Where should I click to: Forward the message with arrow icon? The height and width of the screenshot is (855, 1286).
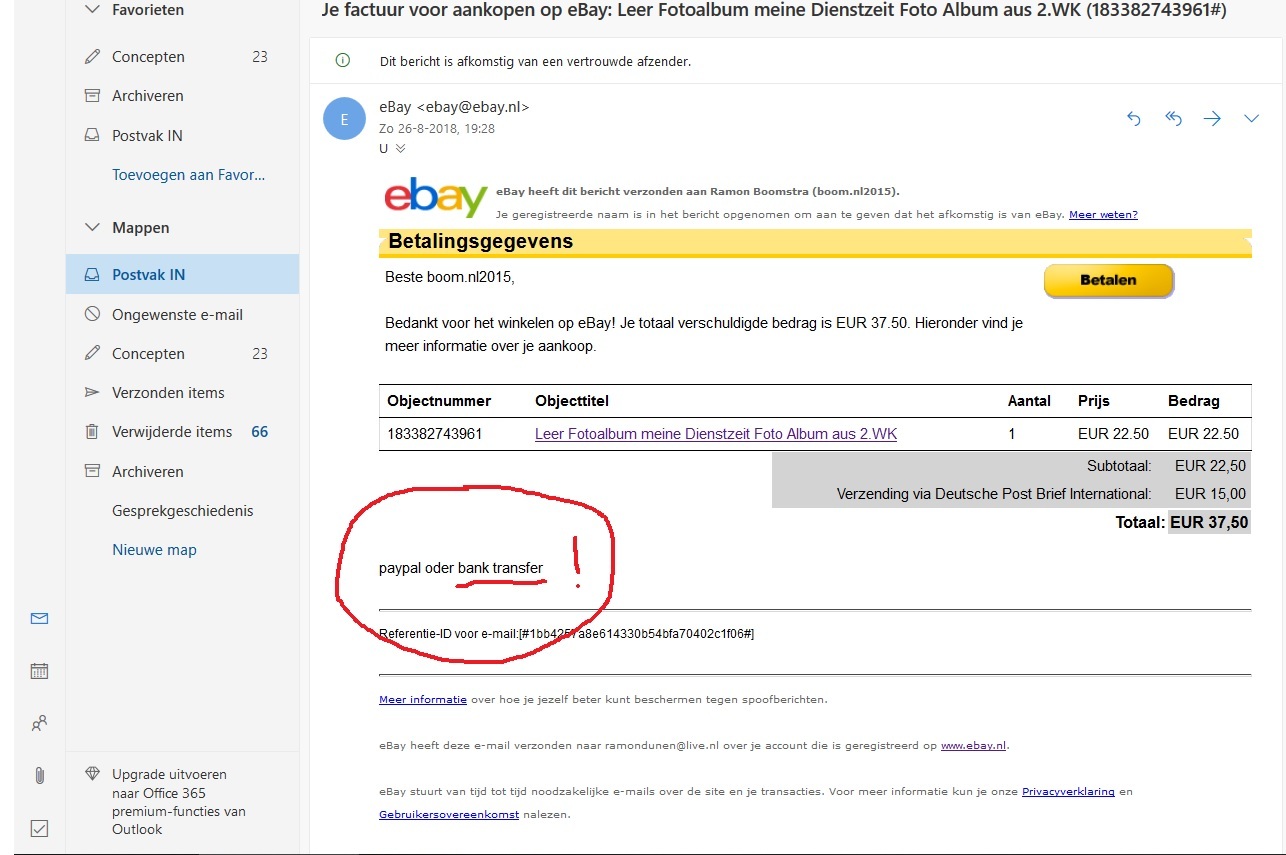1213,119
